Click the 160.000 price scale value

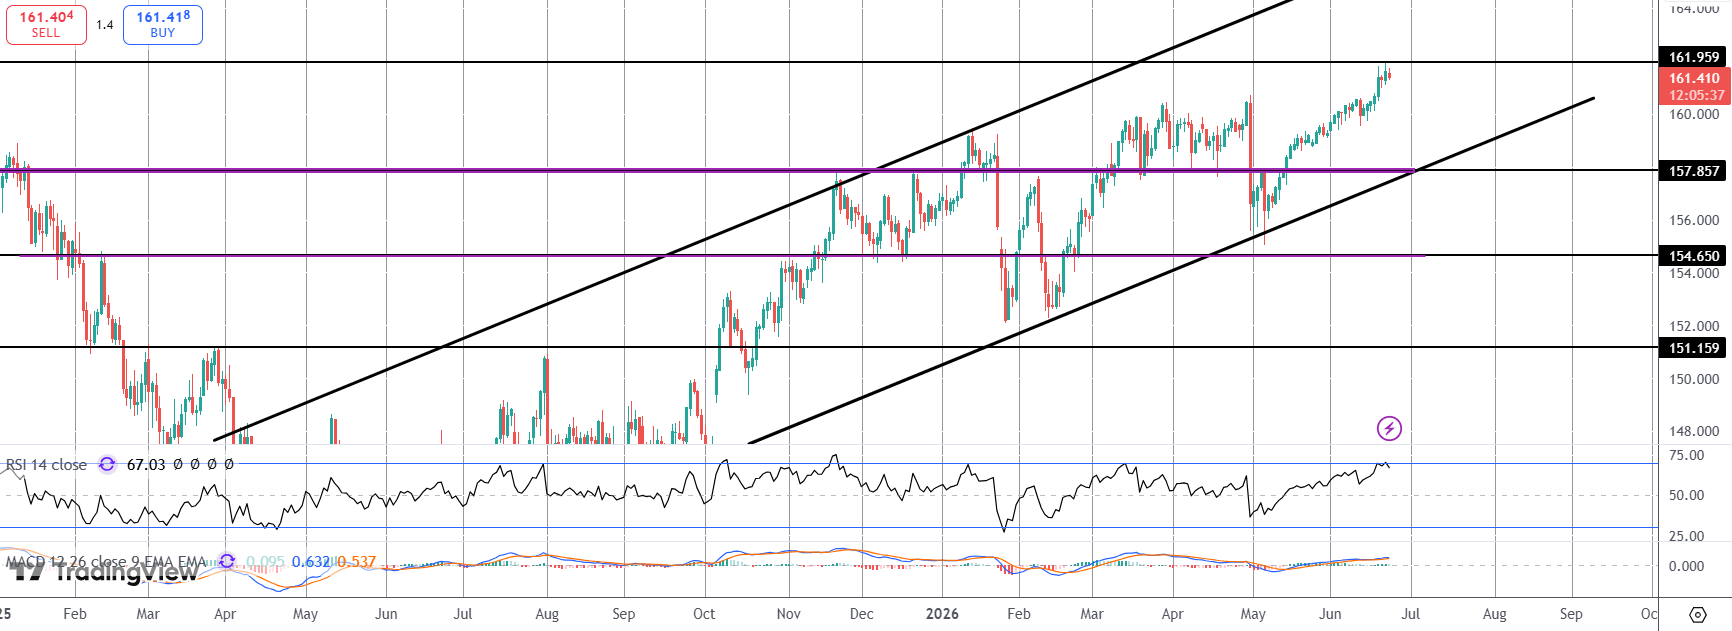(1694, 114)
